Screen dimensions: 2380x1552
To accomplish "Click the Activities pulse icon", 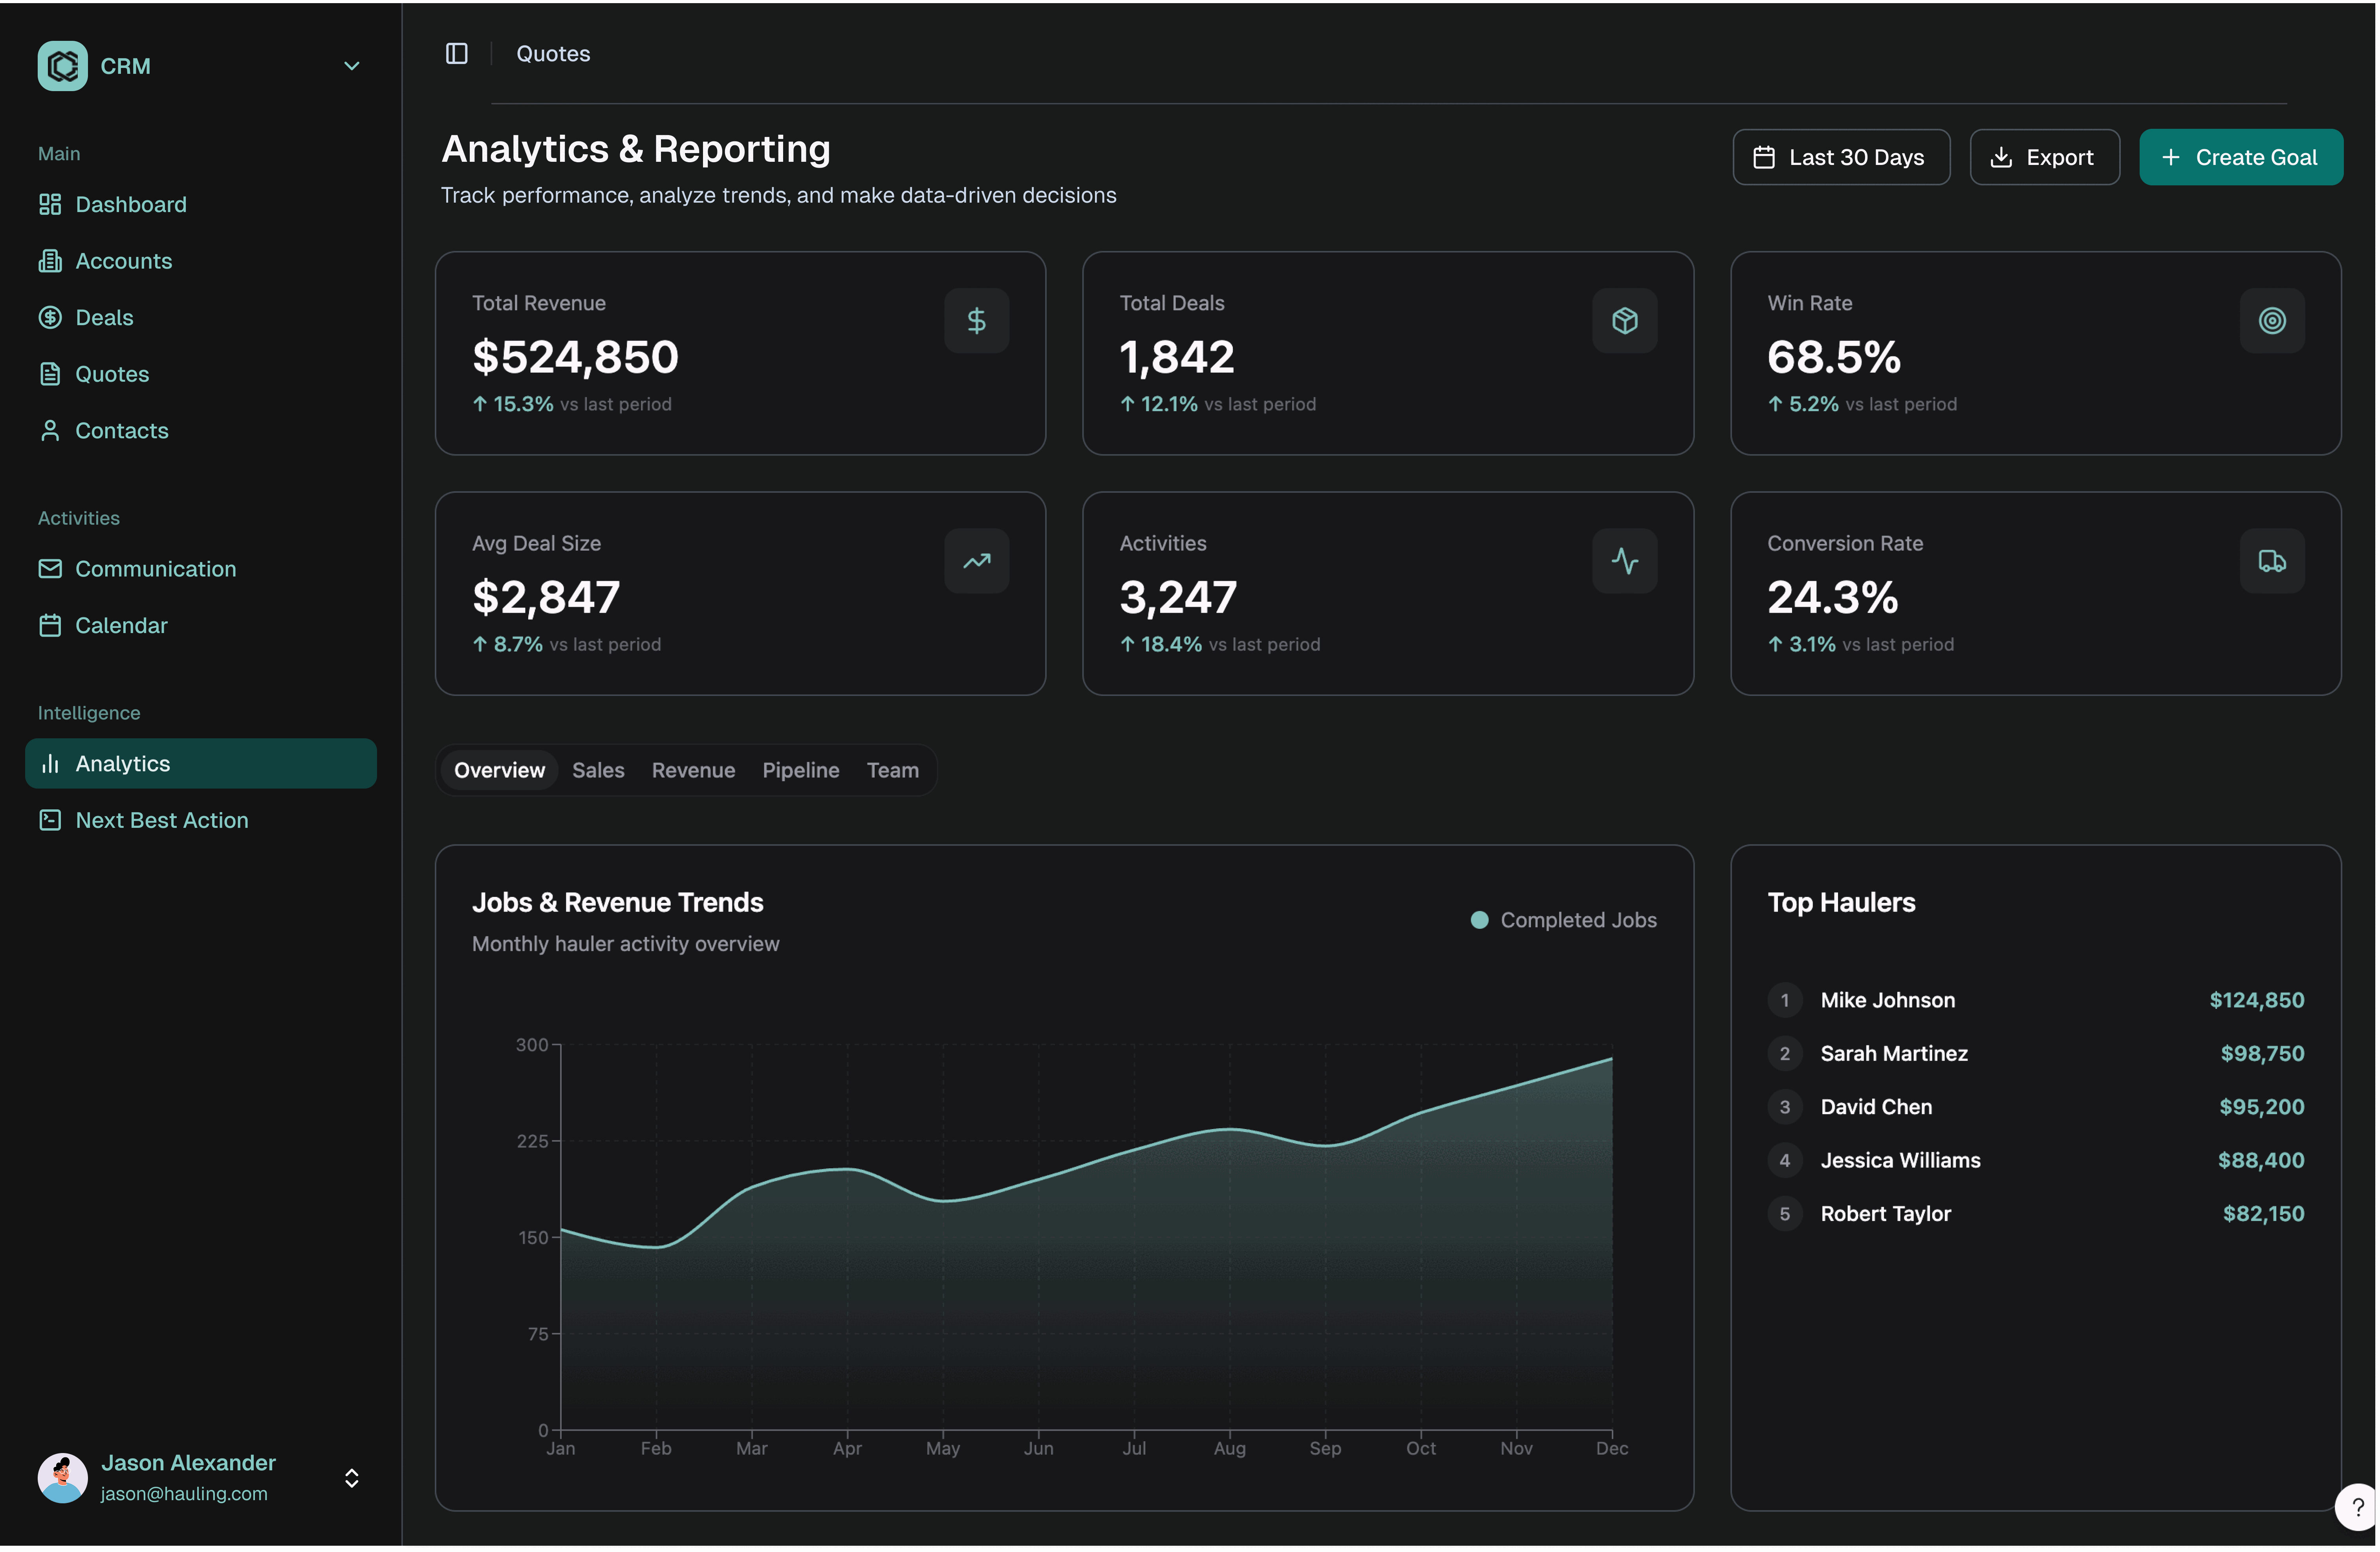I will coord(1625,562).
